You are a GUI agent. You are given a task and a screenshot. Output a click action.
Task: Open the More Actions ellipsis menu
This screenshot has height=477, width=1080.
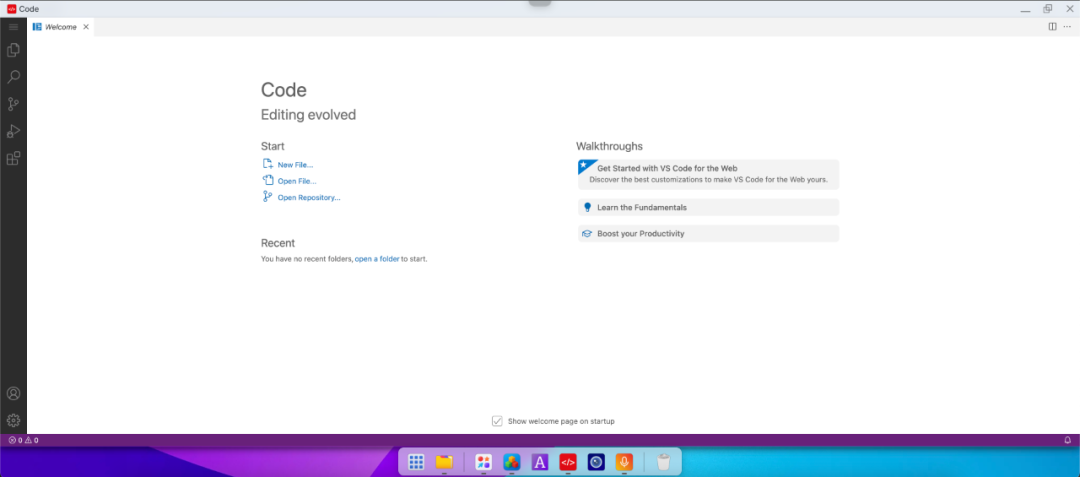coord(1067,27)
